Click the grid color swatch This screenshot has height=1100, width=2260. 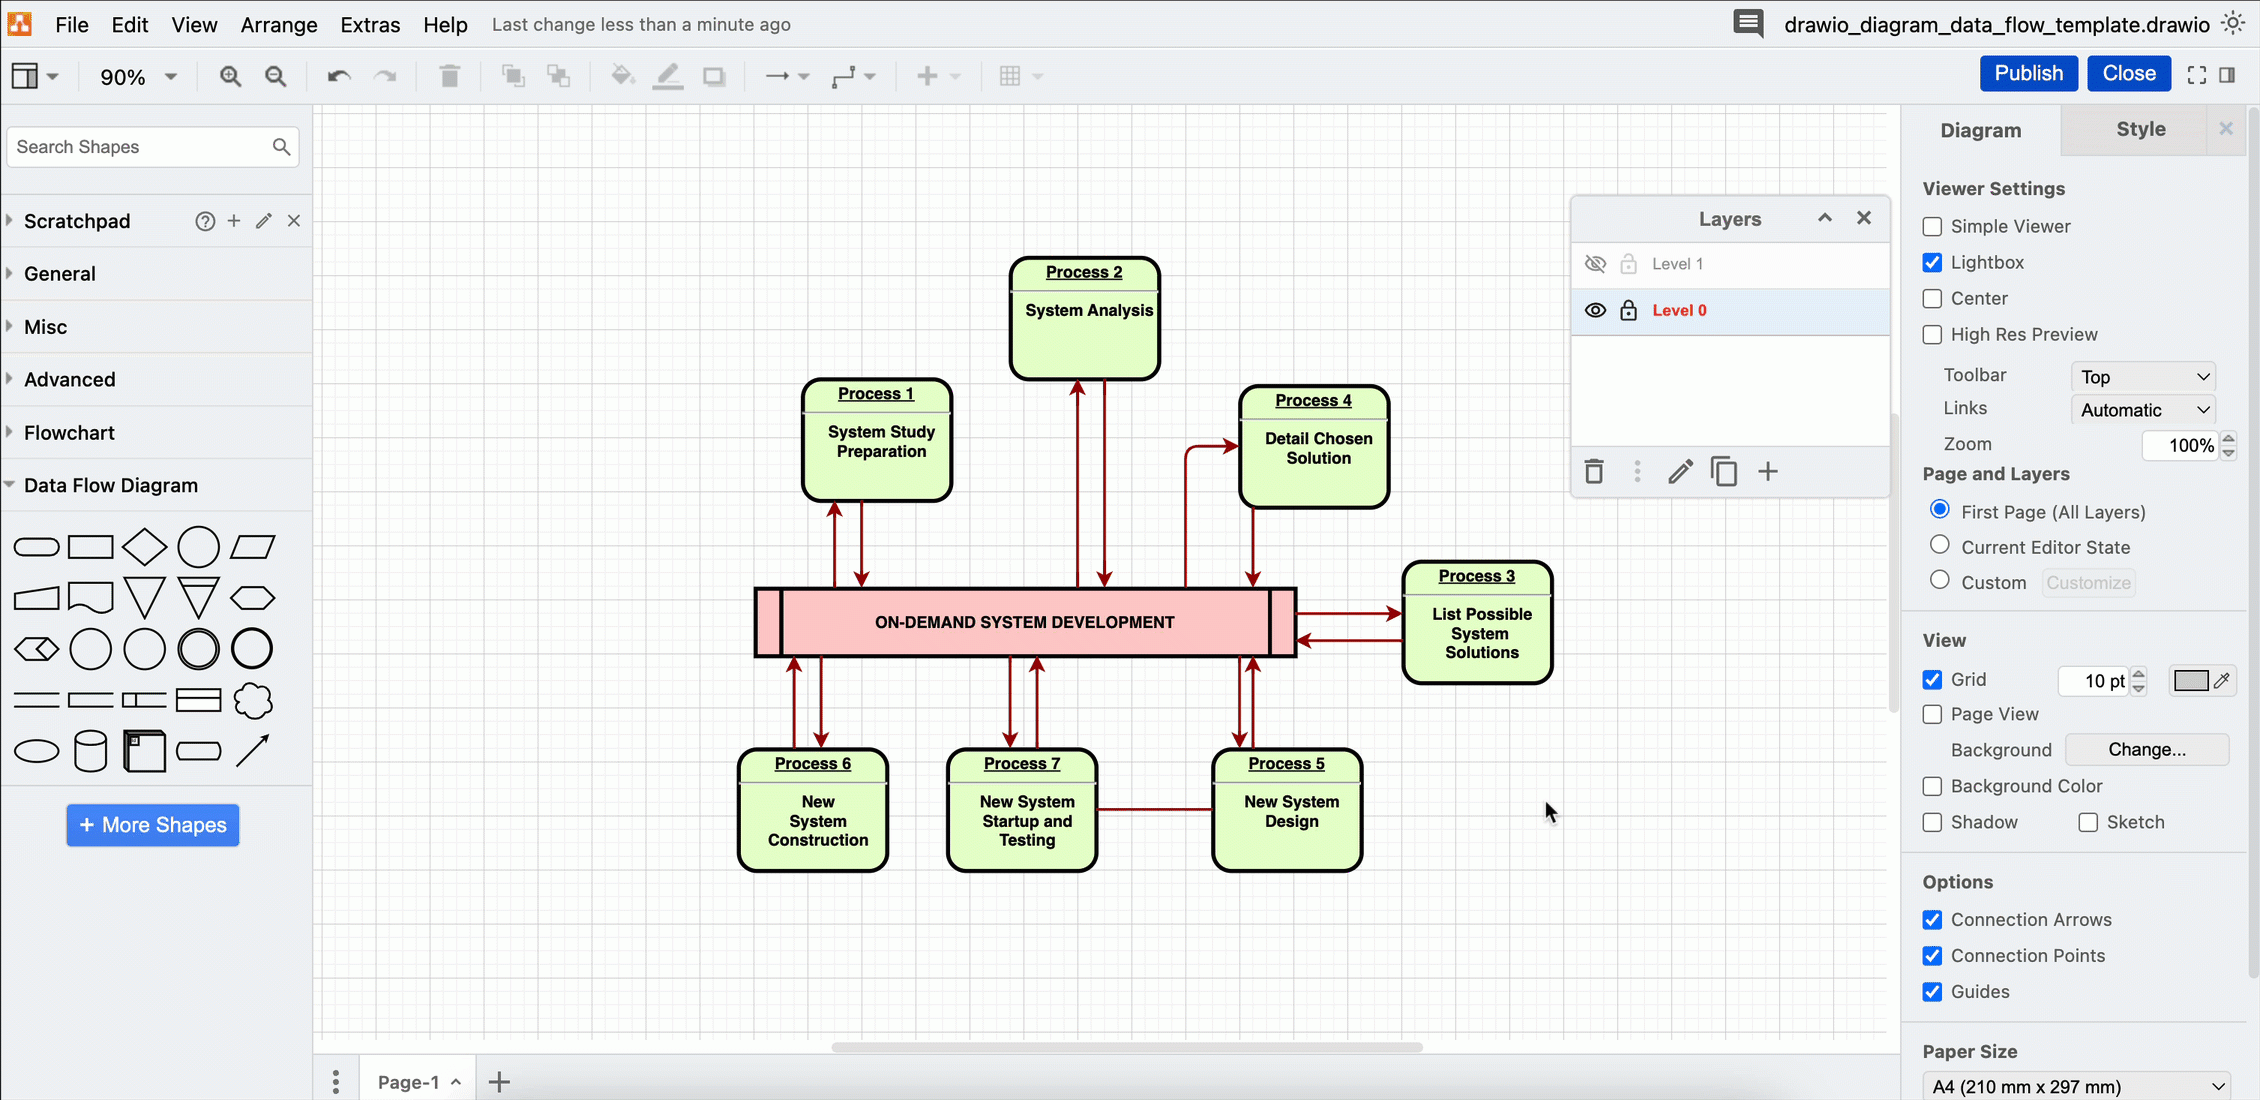(2190, 681)
